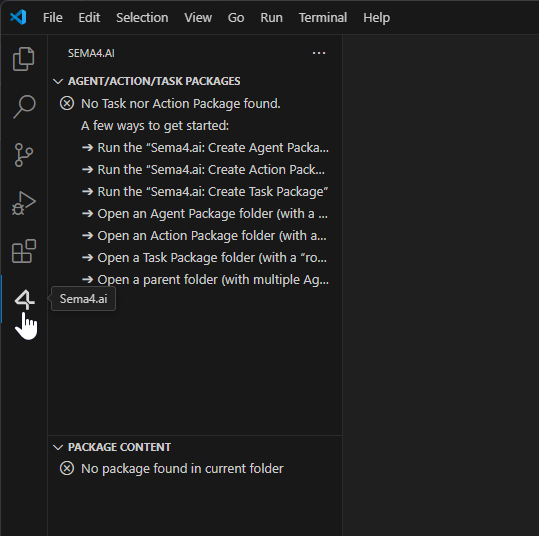Open the Run menu
539x536 pixels.
(x=271, y=18)
